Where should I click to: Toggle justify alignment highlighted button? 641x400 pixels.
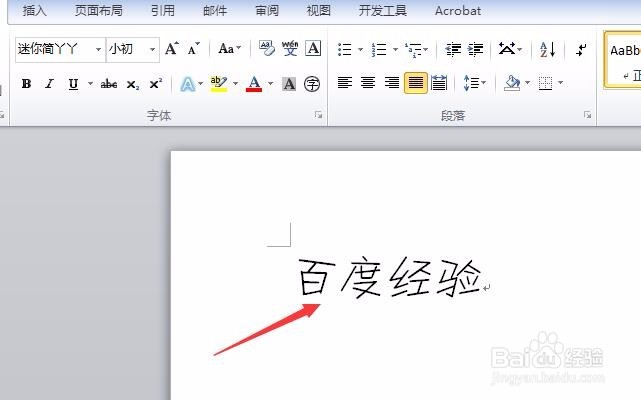416,83
